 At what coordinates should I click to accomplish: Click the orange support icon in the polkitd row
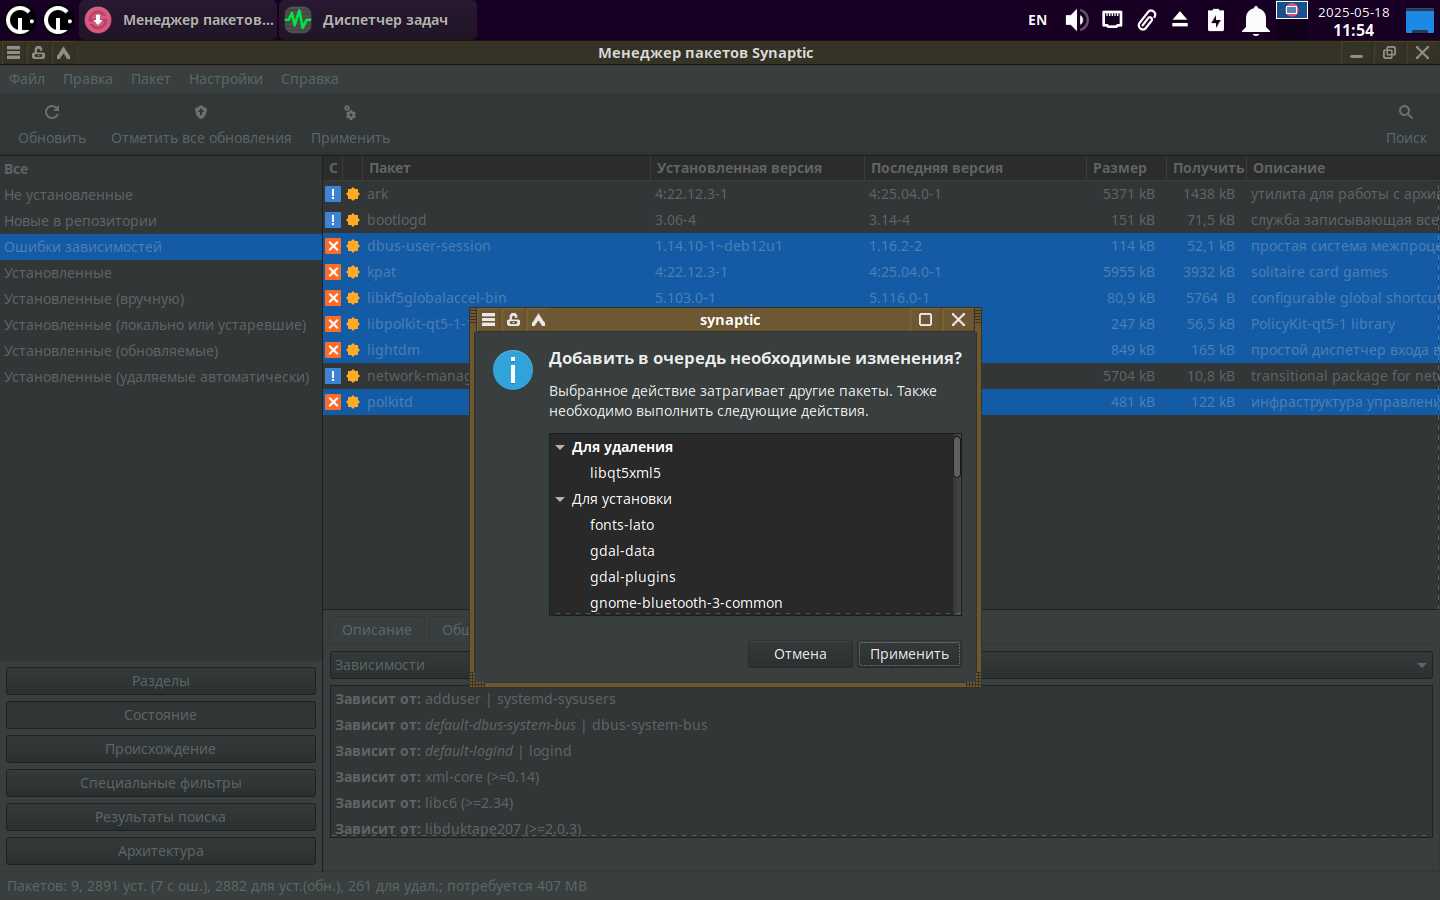(353, 402)
